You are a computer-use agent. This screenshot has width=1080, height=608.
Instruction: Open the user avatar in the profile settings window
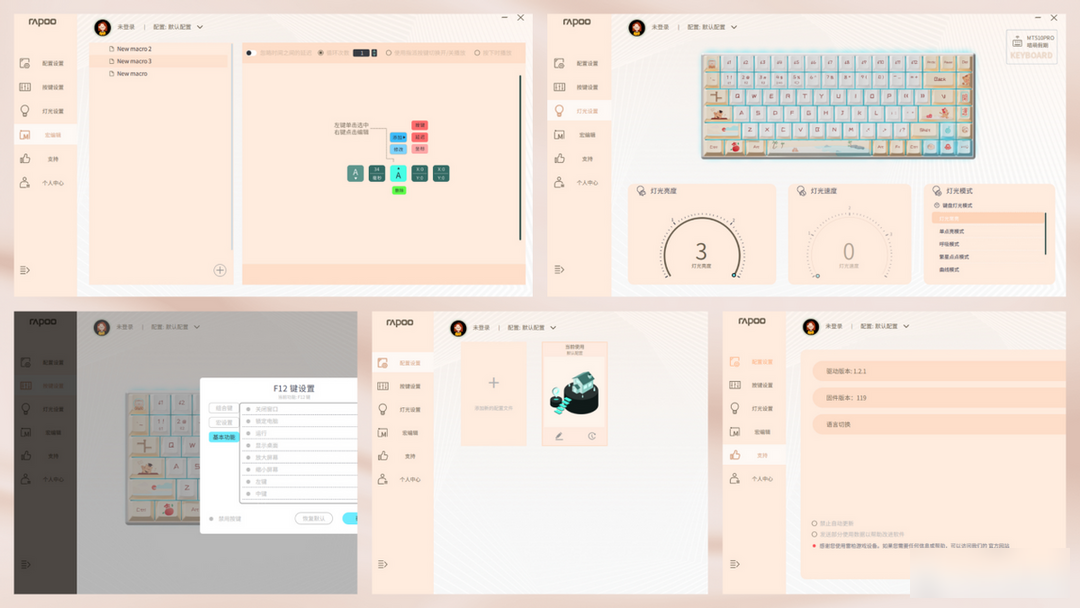pyautogui.click(x=458, y=328)
